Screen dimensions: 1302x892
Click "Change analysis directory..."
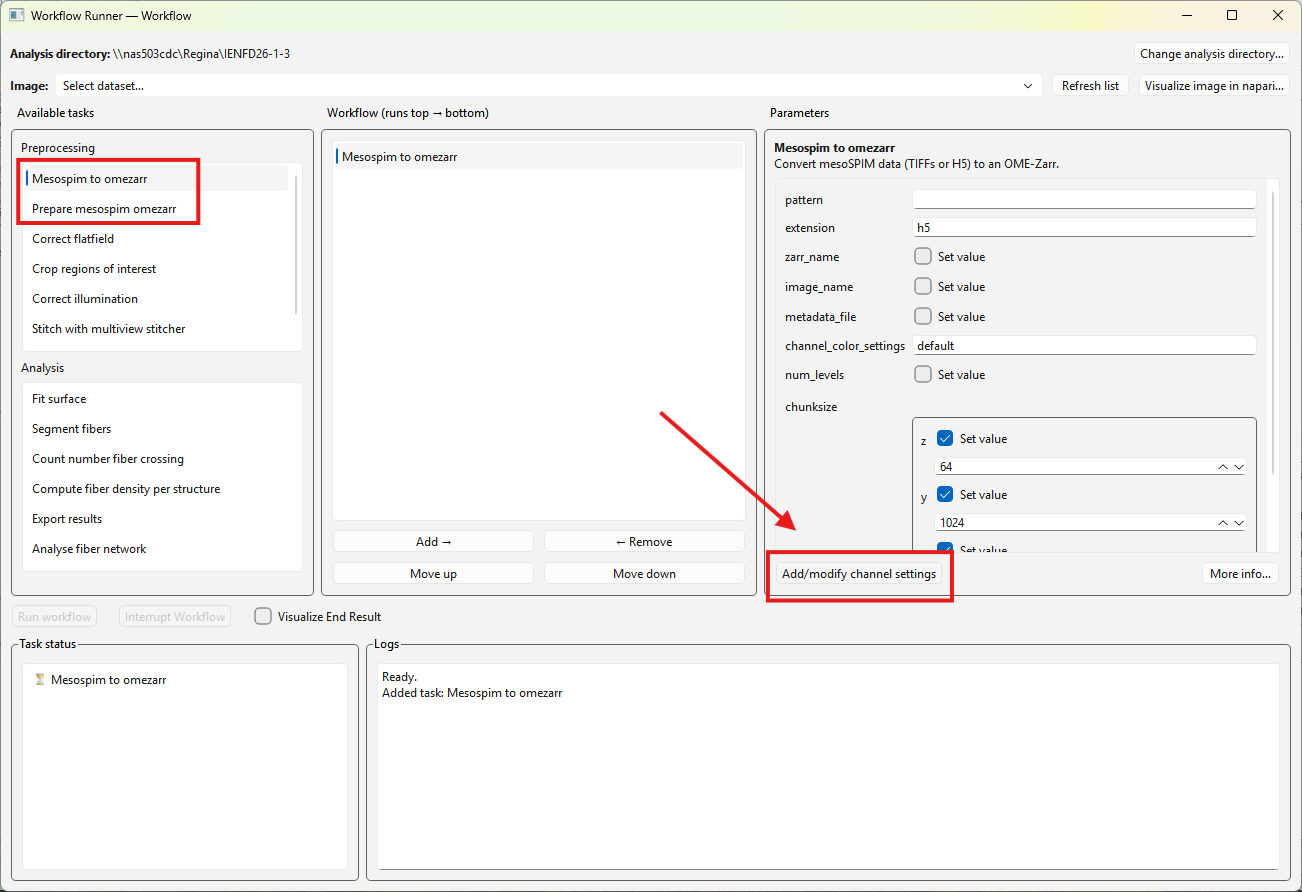1211,53
